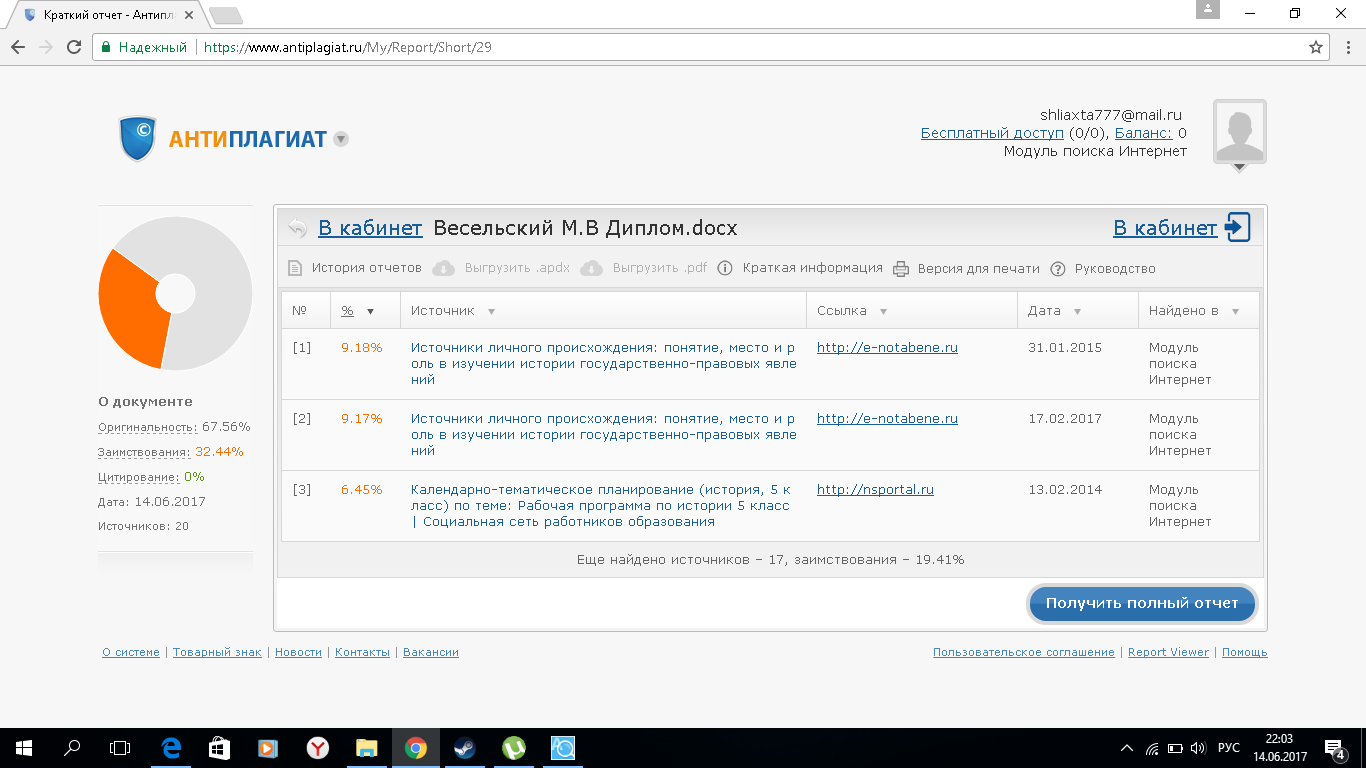Open Версия для печати print version
The height and width of the screenshot is (768, 1366).
point(978,268)
